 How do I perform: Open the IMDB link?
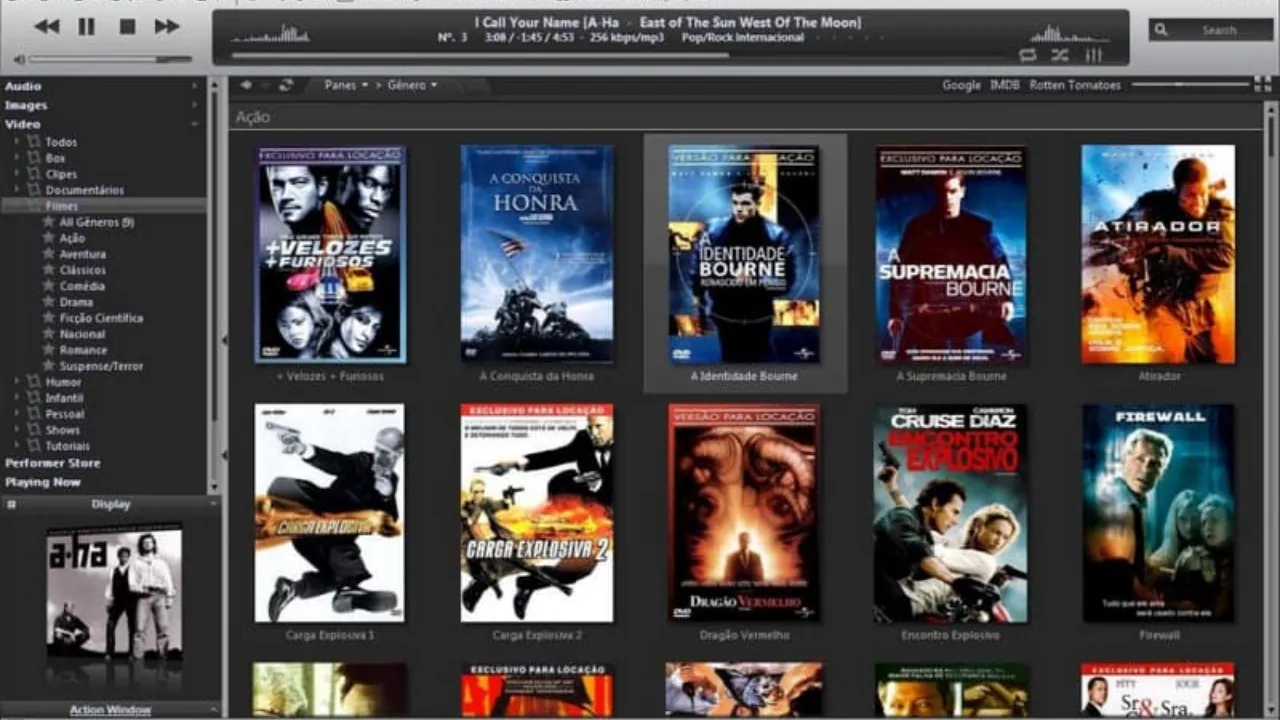click(x=1004, y=85)
